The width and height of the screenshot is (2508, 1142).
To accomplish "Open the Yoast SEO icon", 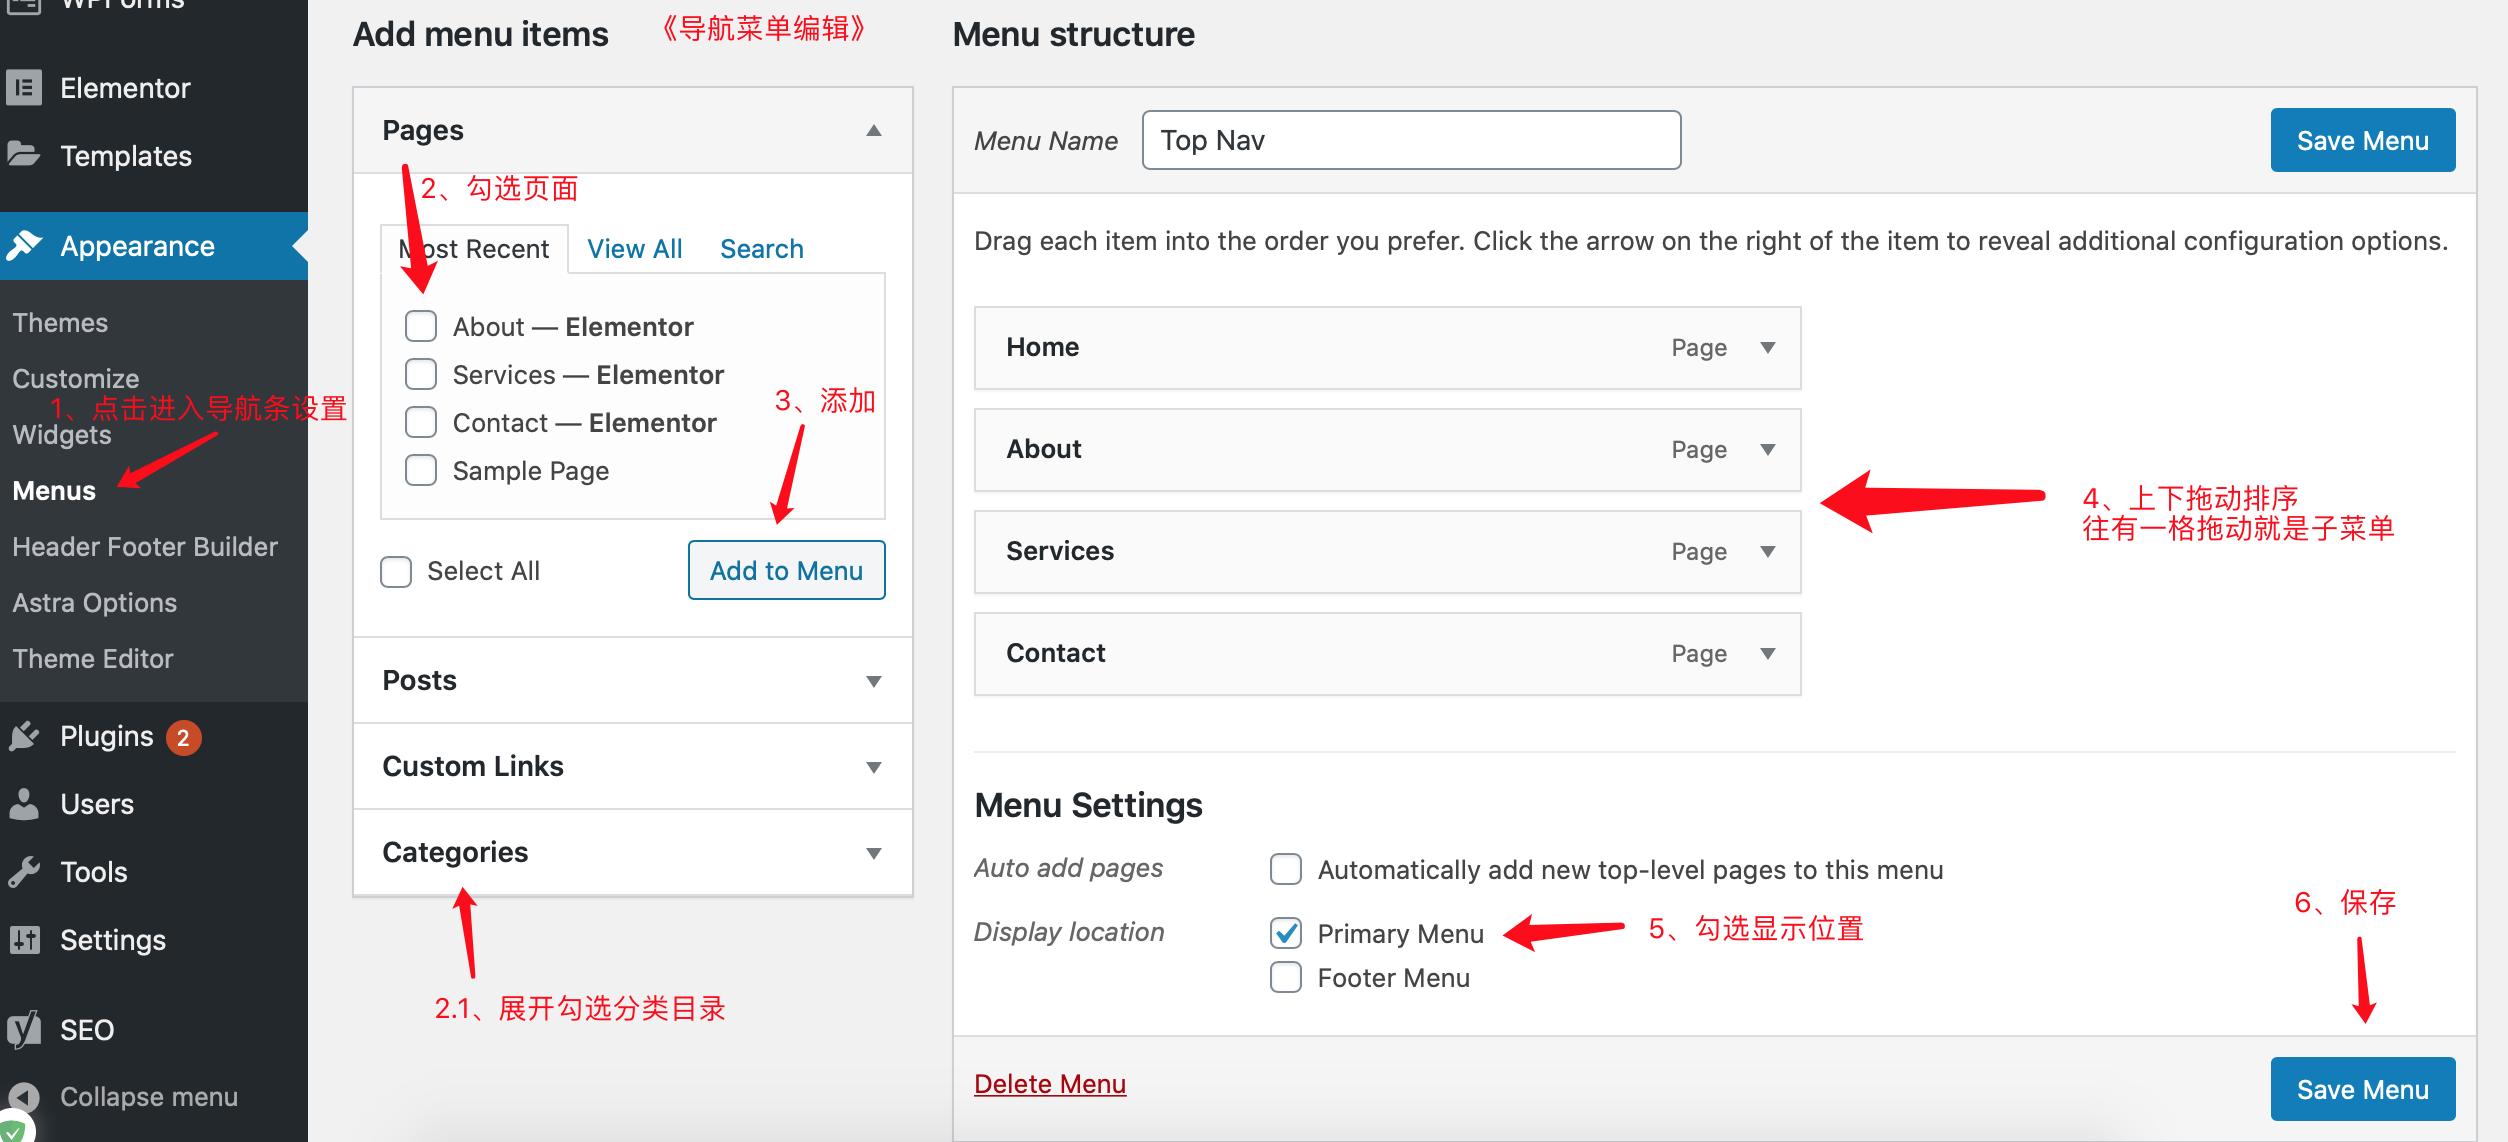I will click(x=24, y=1029).
